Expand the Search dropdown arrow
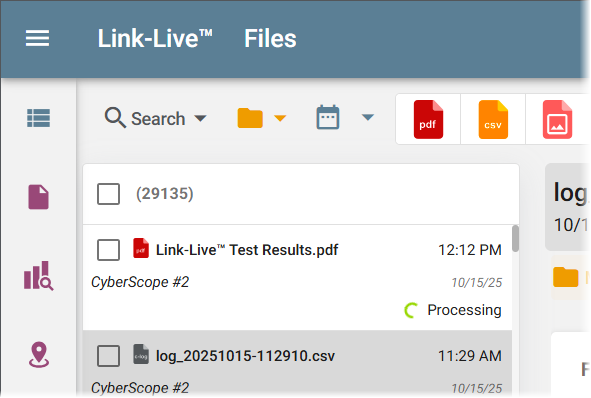The width and height of the screenshot is (591, 398). tap(201, 119)
